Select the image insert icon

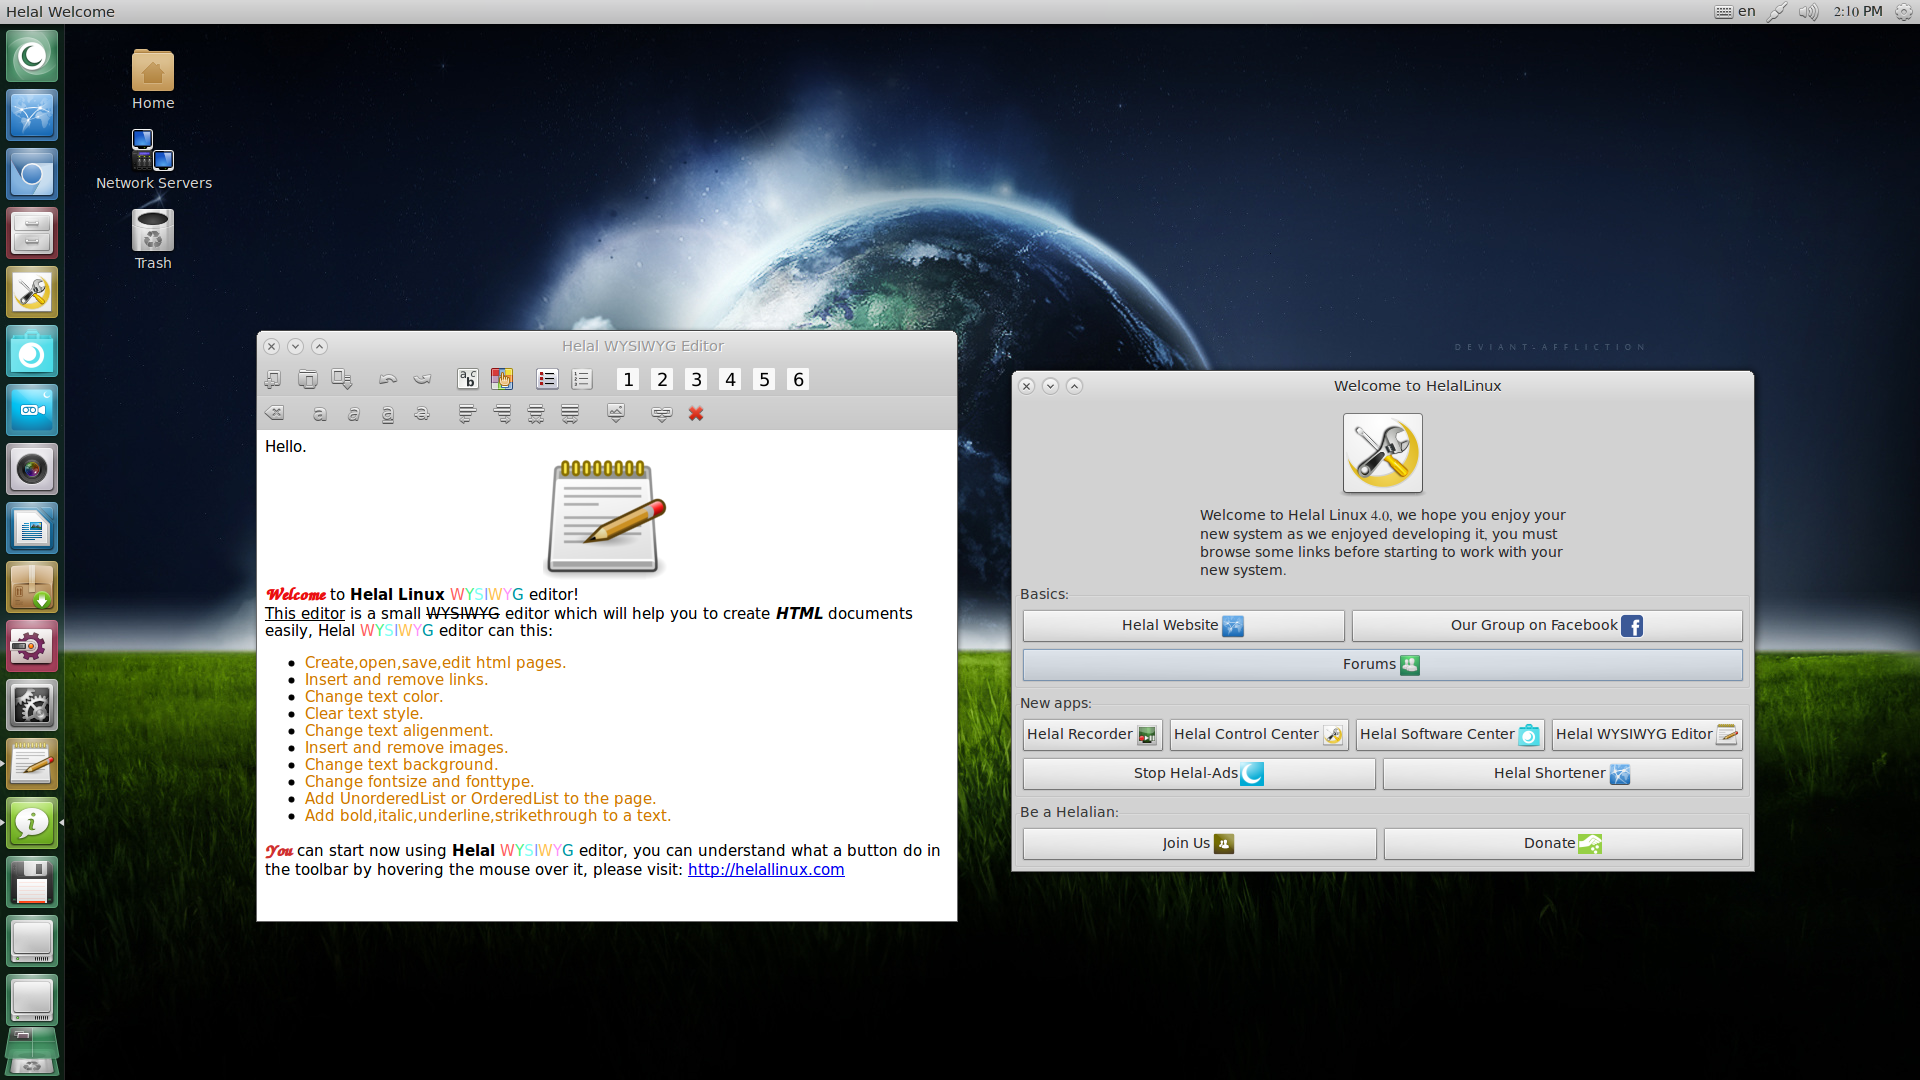[x=615, y=413]
